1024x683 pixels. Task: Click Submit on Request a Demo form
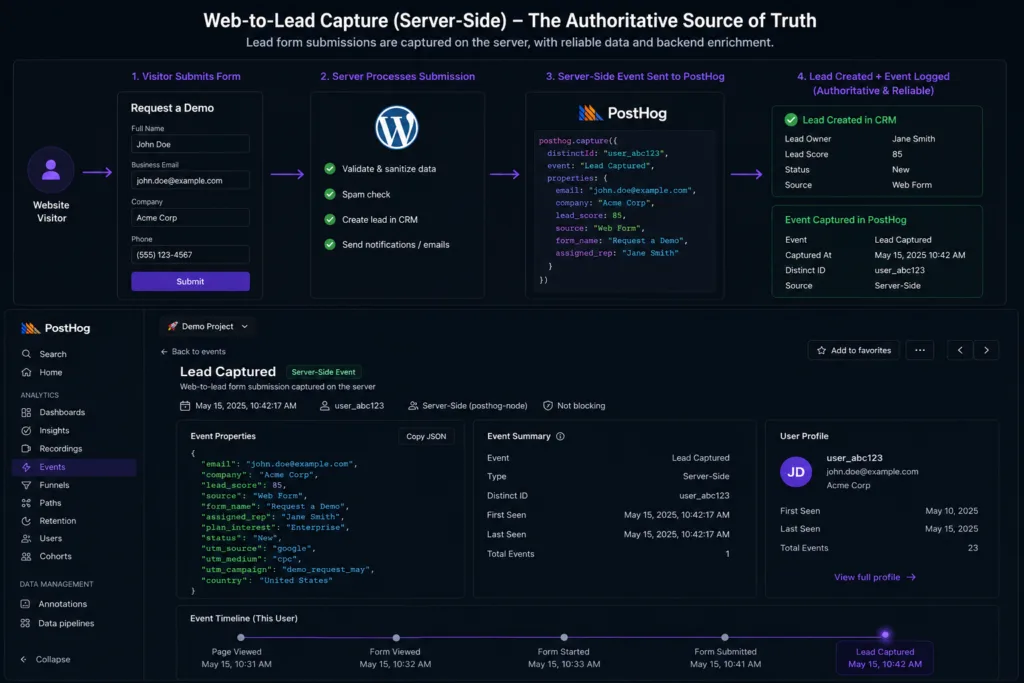[190, 281]
